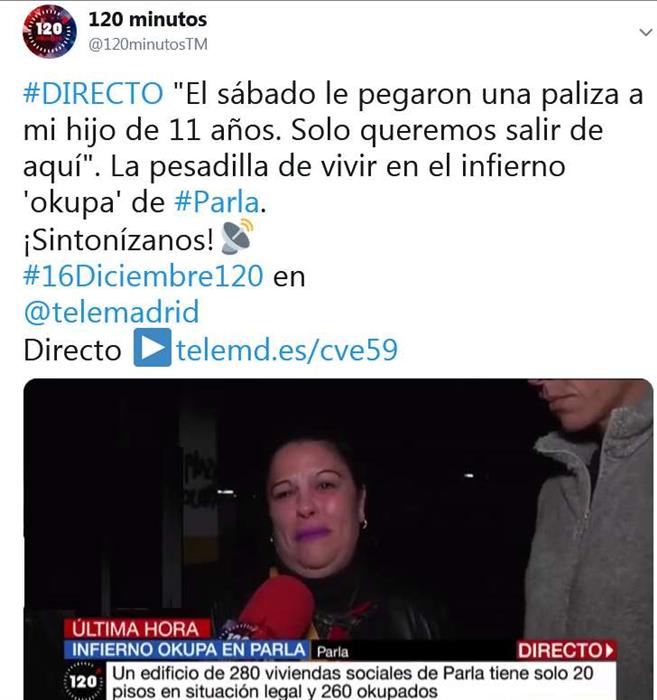The height and width of the screenshot is (700, 657).
Task: Open the telemd.es/cve59 link
Action: (x=287, y=350)
